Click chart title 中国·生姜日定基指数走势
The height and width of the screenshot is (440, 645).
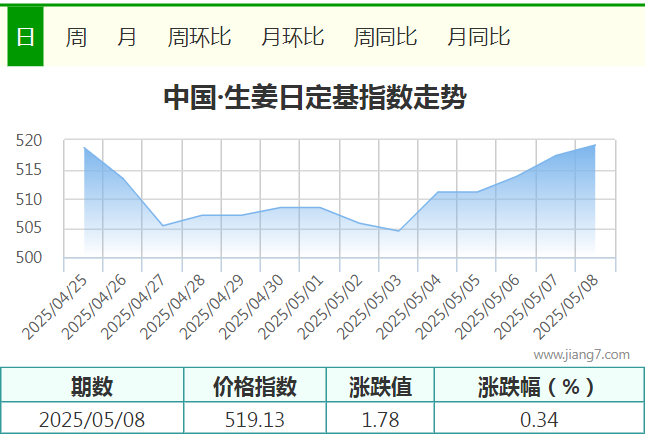[315, 98]
